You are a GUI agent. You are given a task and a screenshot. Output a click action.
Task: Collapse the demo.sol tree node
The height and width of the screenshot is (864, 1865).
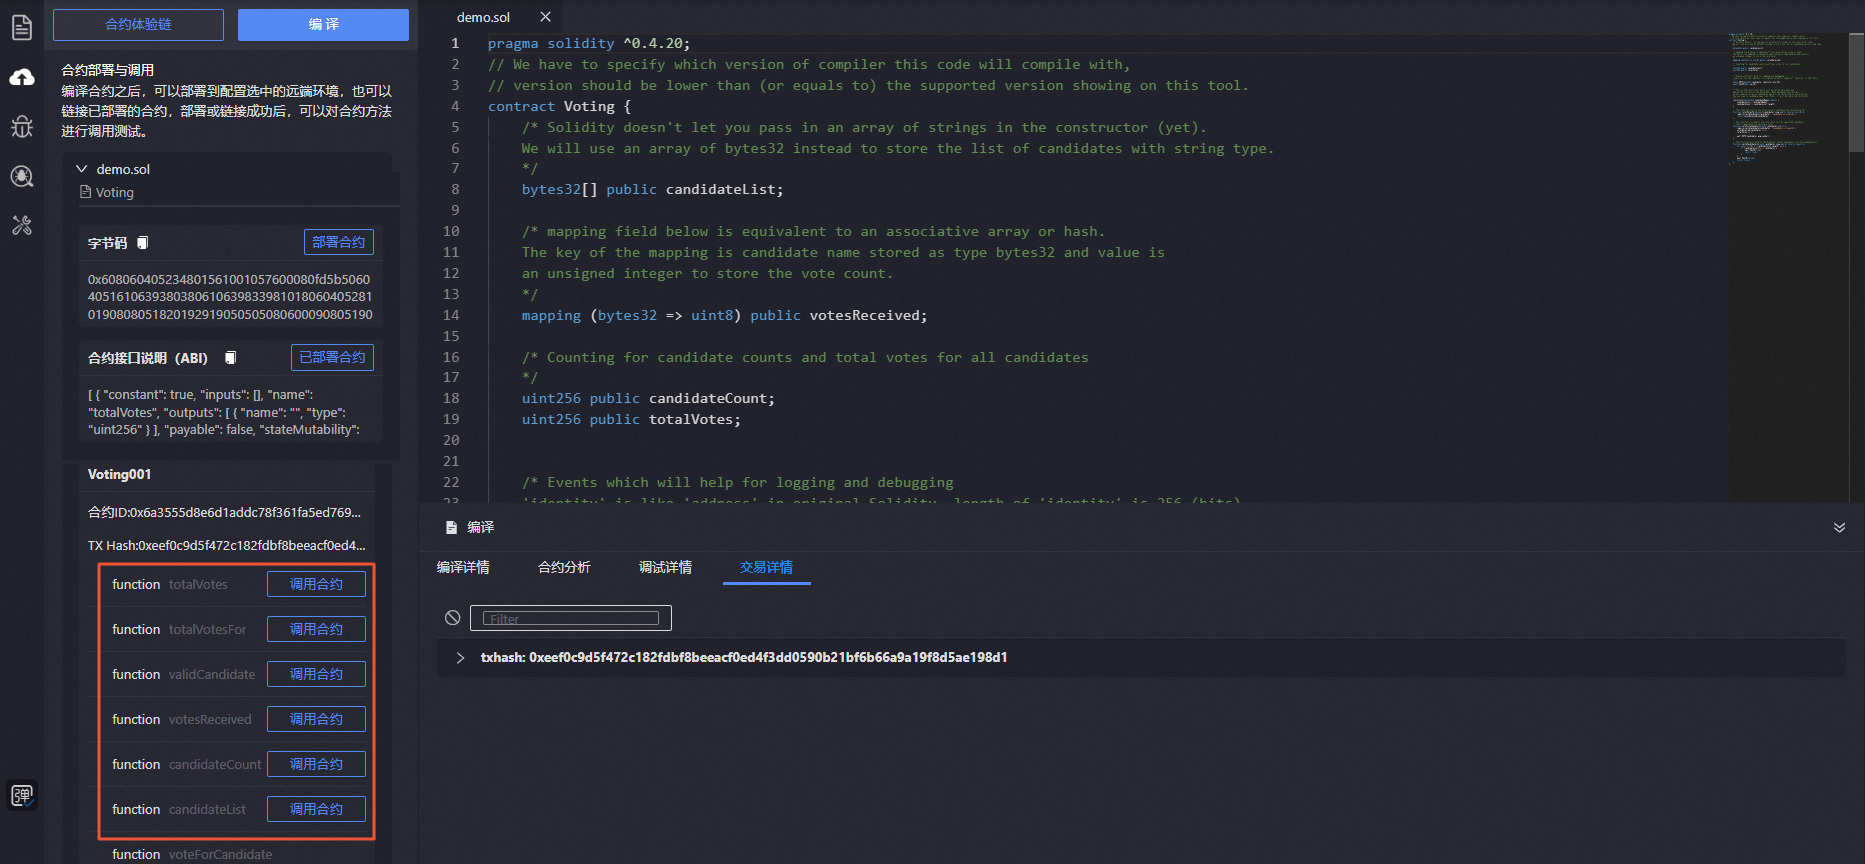click(82, 169)
